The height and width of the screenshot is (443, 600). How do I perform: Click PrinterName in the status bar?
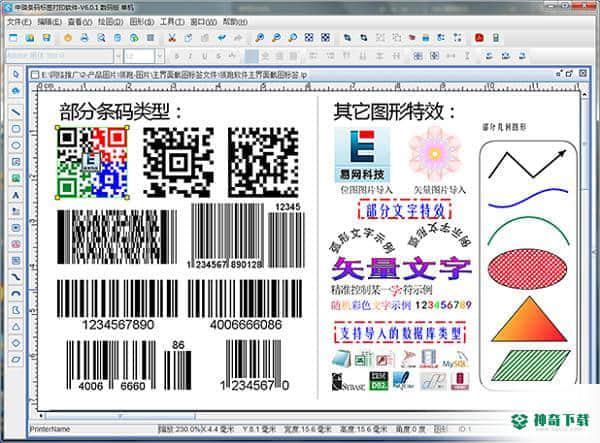(50, 429)
